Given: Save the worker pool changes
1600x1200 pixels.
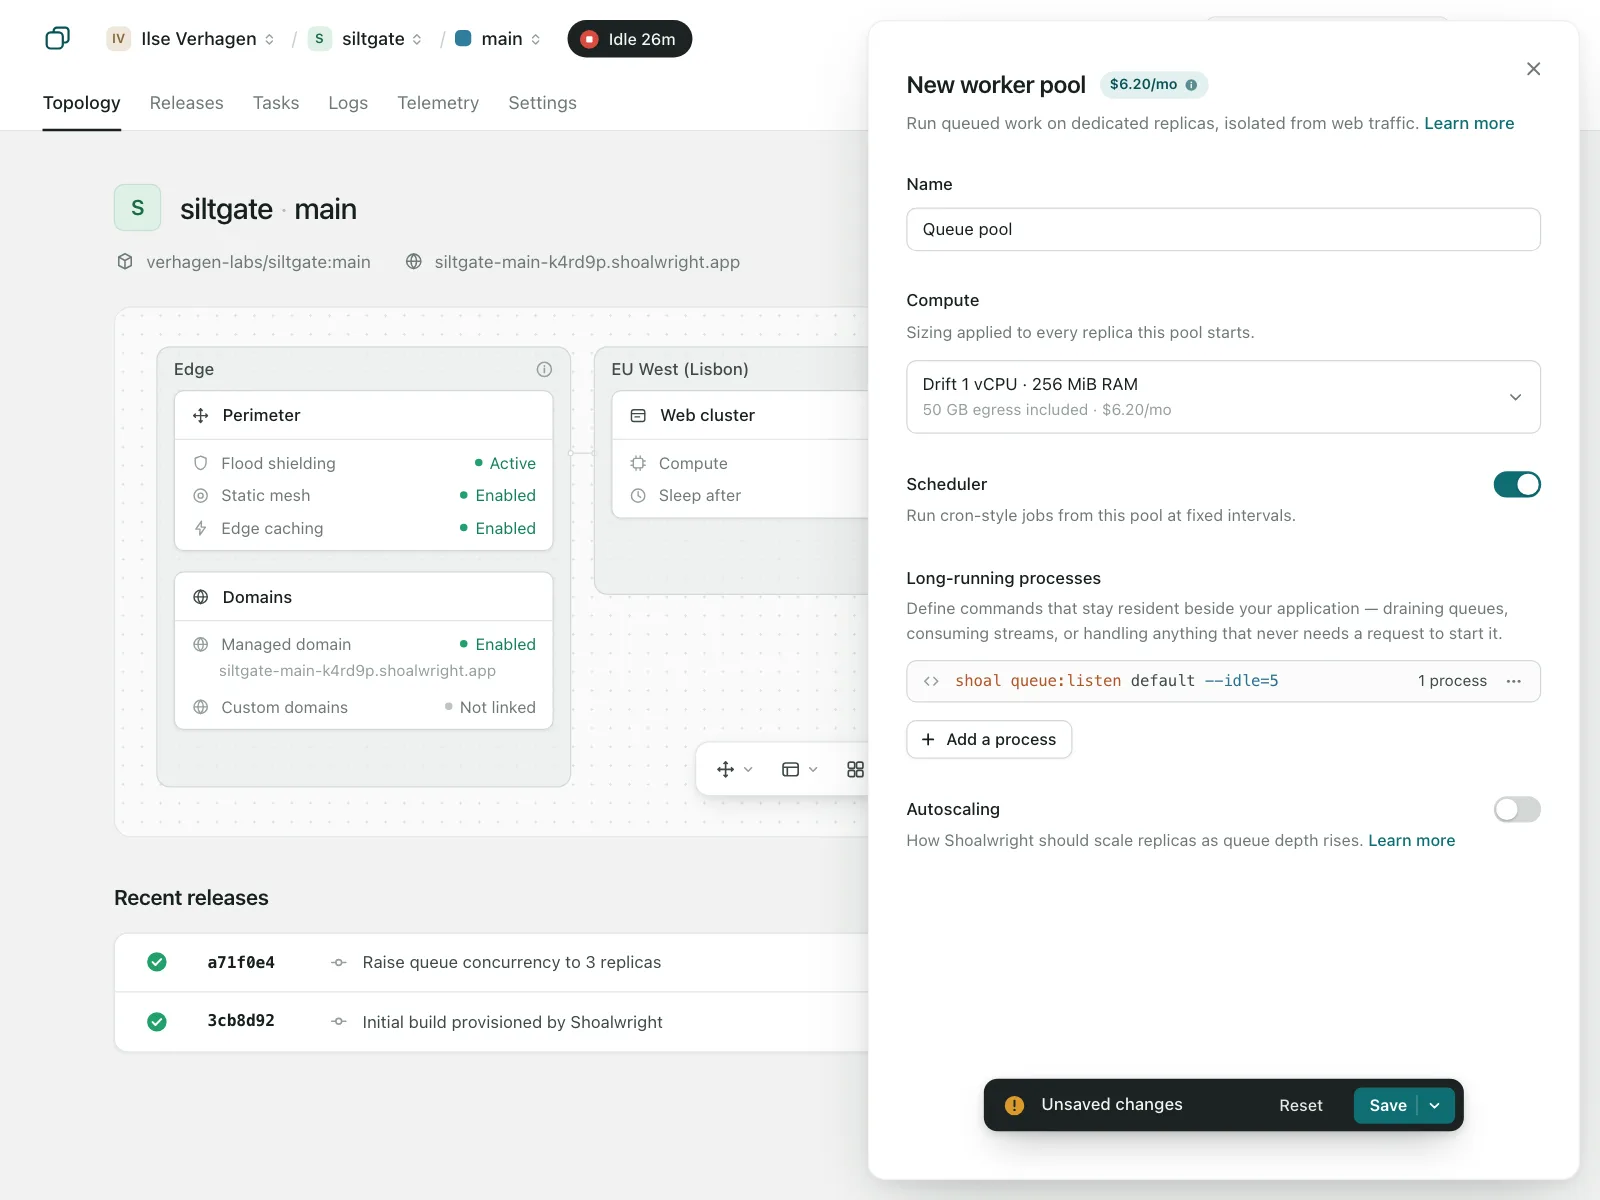Looking at the screenshot, I should [x=1387, y=1105].
